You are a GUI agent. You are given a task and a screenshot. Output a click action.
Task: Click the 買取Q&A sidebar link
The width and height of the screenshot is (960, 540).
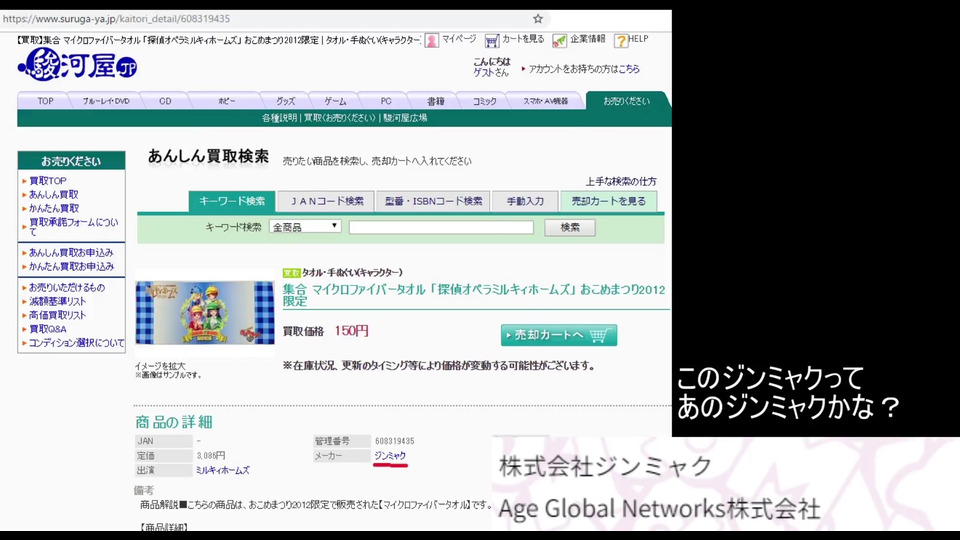click(48, 329)
